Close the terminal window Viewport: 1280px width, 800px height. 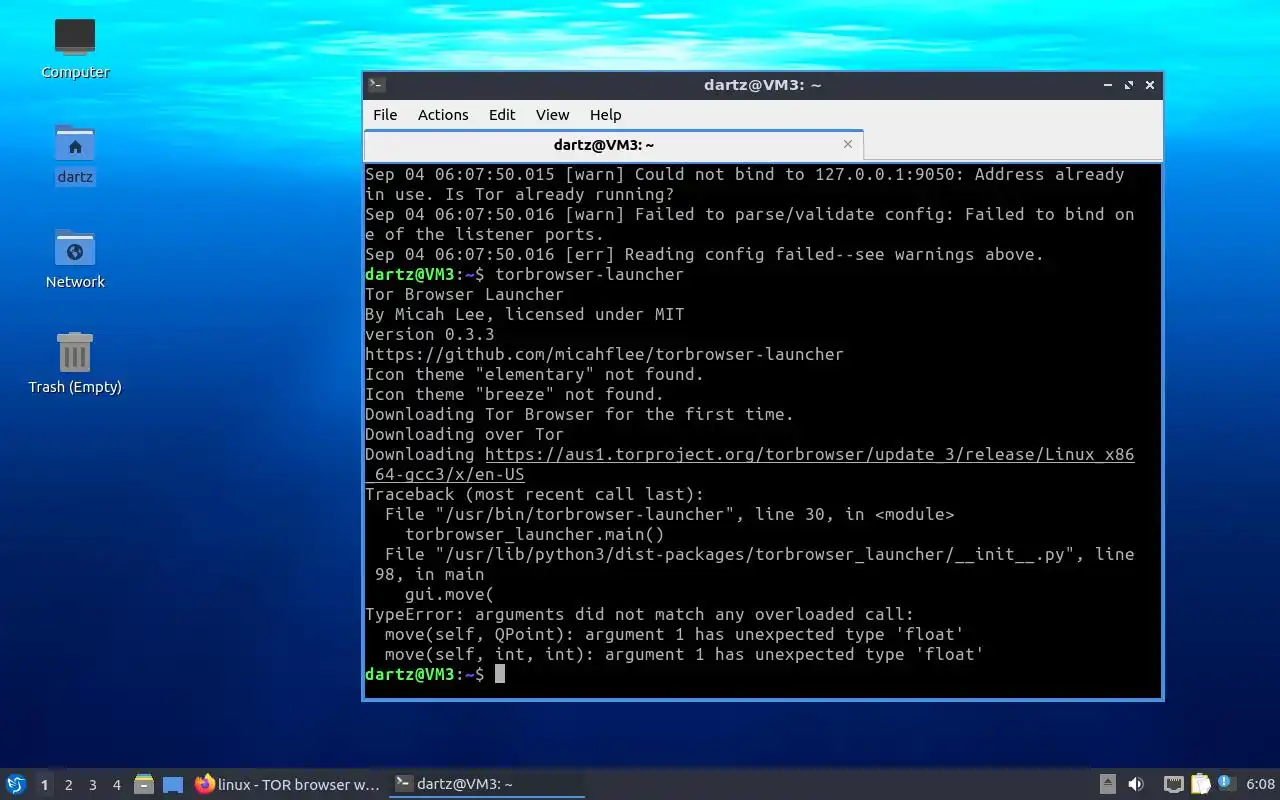pyautogui.click(x=1150, y=85)
